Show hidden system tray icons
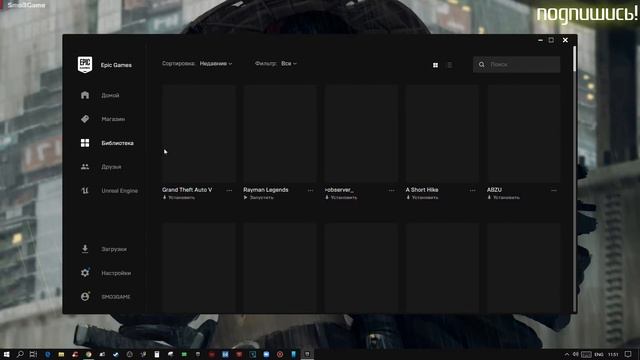Viewport: 640px width, 360px height. click(x=567, y=354)
